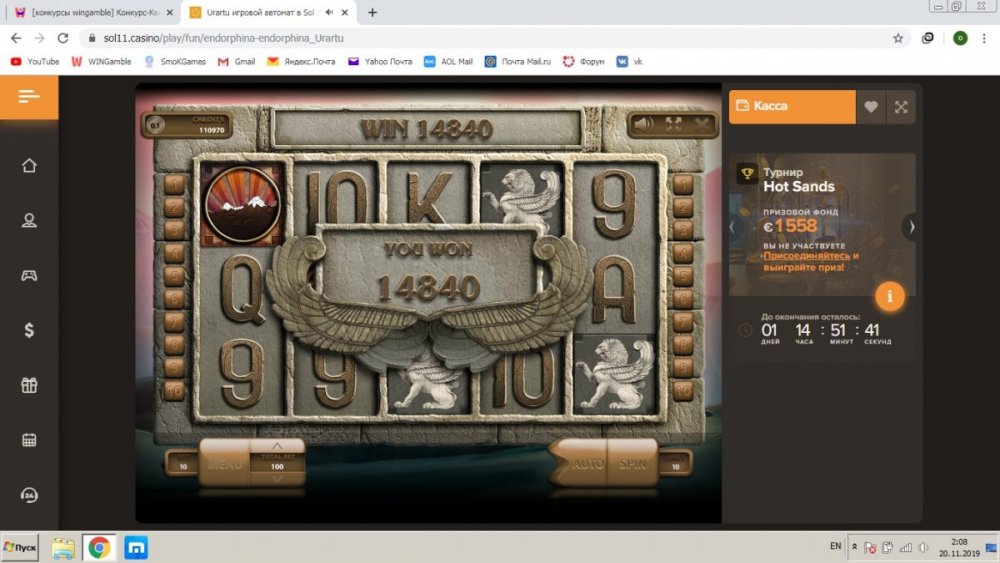
Task: Open the user profile sidebar icon
Action: [29, 220]
